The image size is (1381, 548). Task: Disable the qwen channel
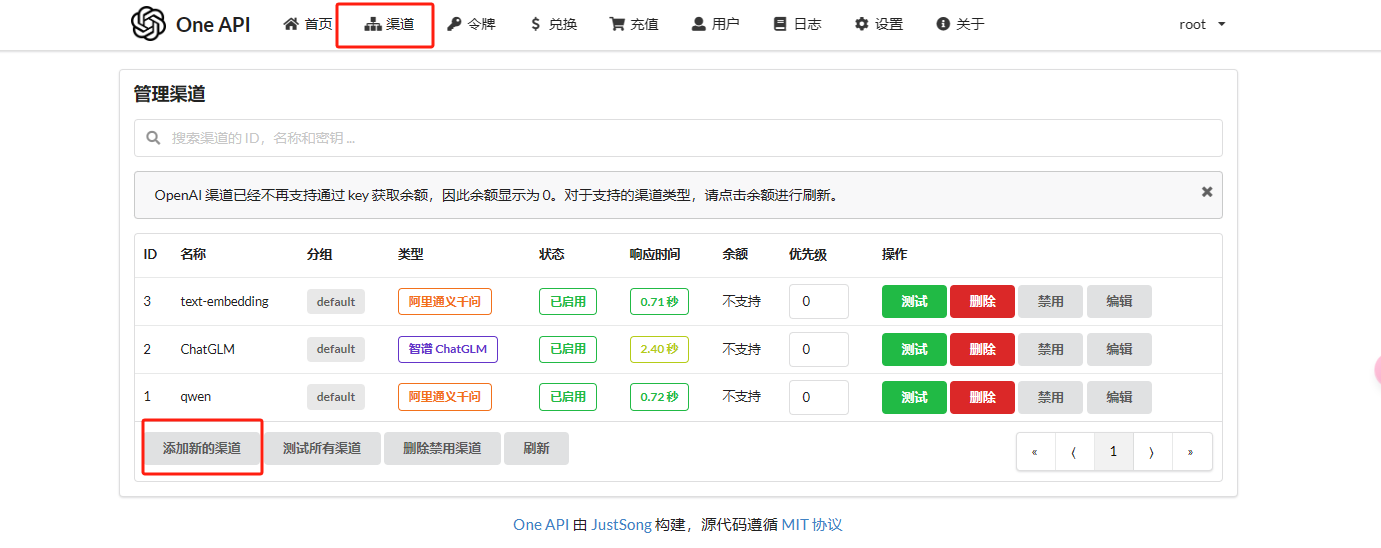click(x=1050, y=397)
